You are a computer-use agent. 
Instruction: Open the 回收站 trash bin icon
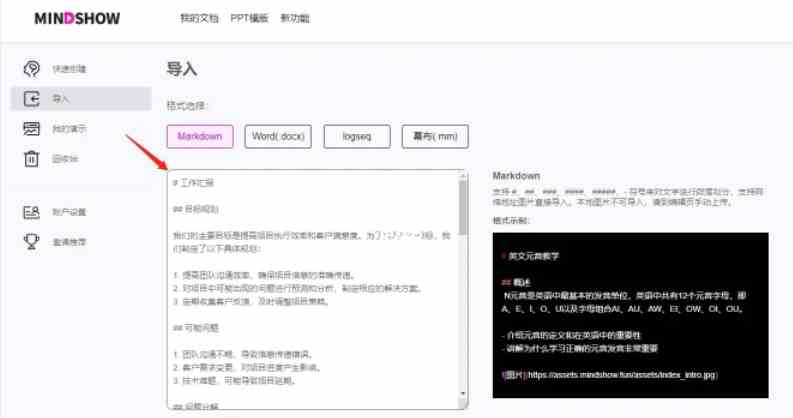click(x=31, y=159)
